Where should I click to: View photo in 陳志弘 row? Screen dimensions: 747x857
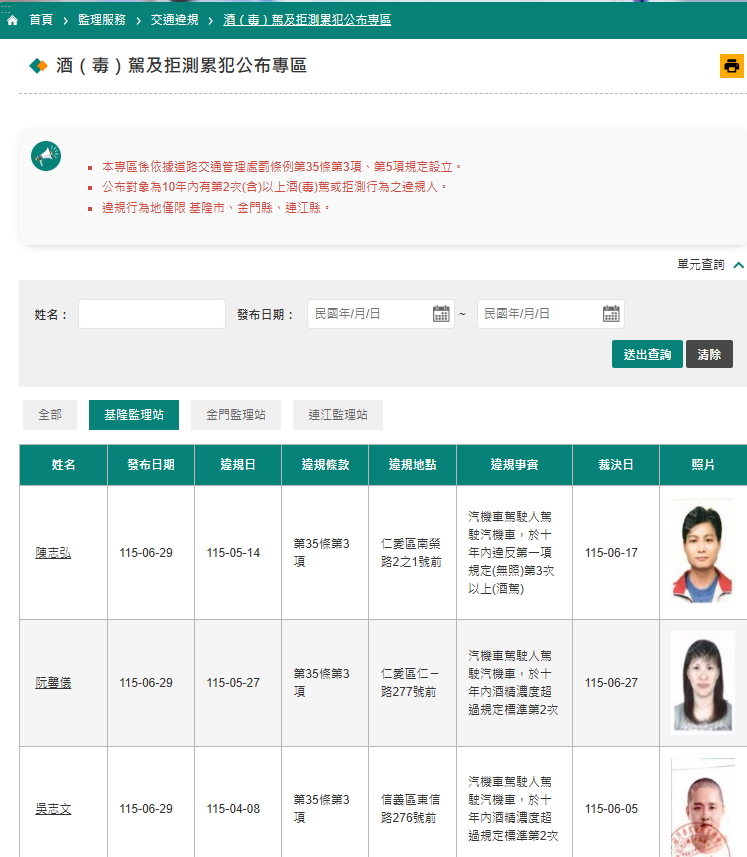(x=703, y=551)
